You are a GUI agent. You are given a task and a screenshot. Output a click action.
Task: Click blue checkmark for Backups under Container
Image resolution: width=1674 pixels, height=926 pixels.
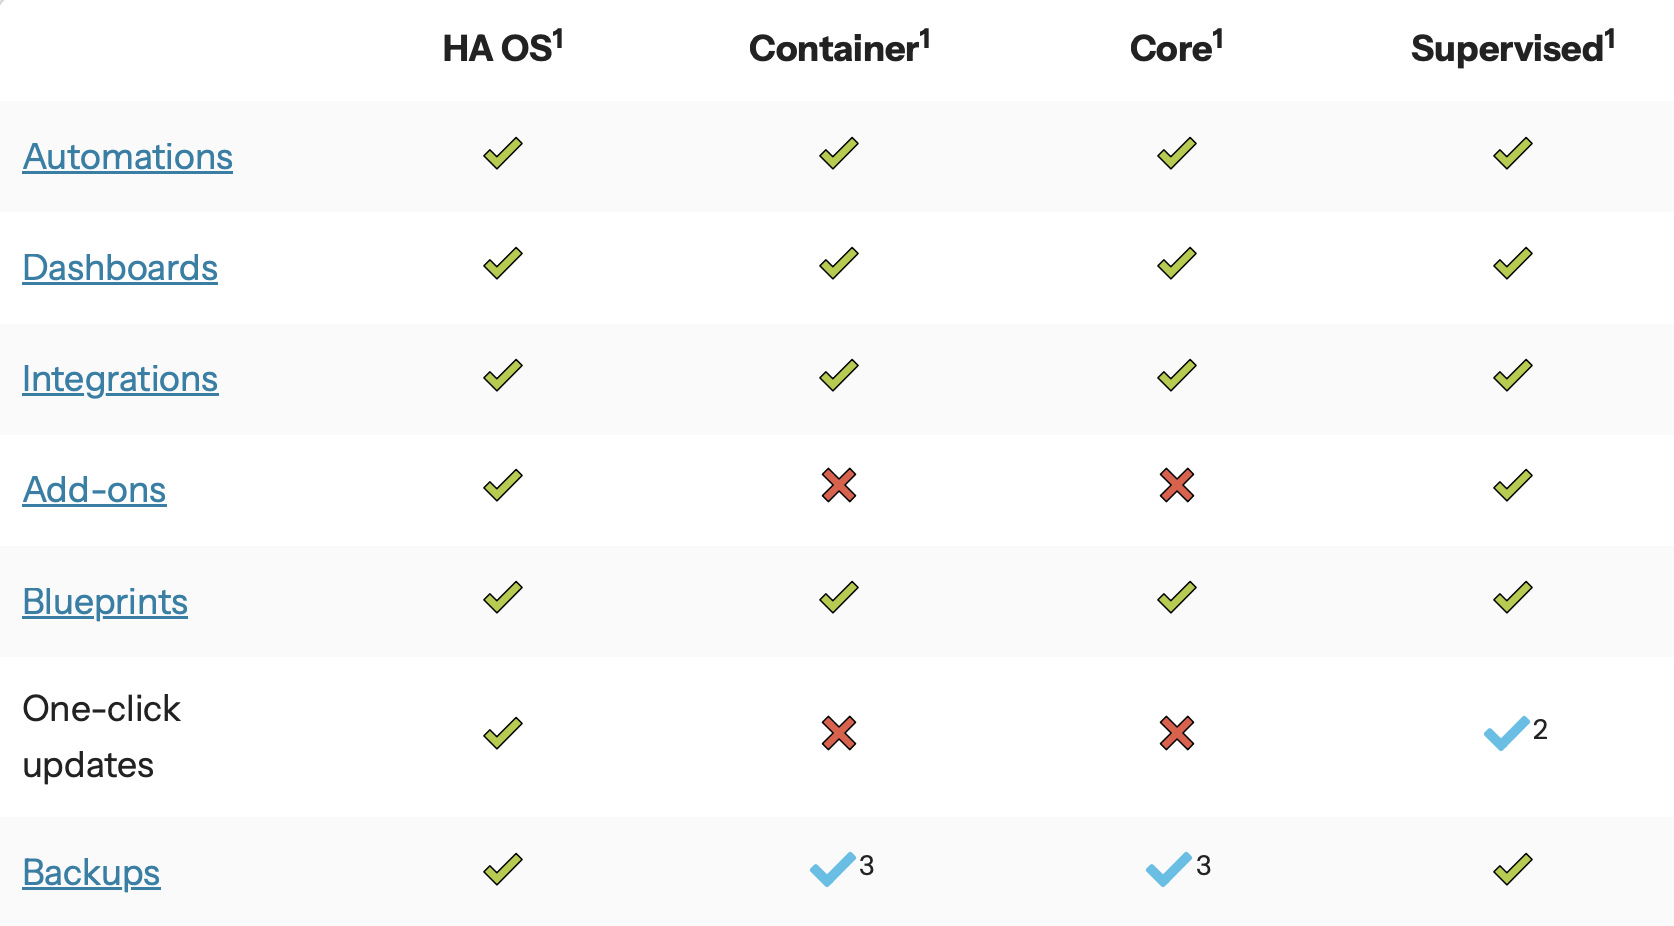coord(832,869)
